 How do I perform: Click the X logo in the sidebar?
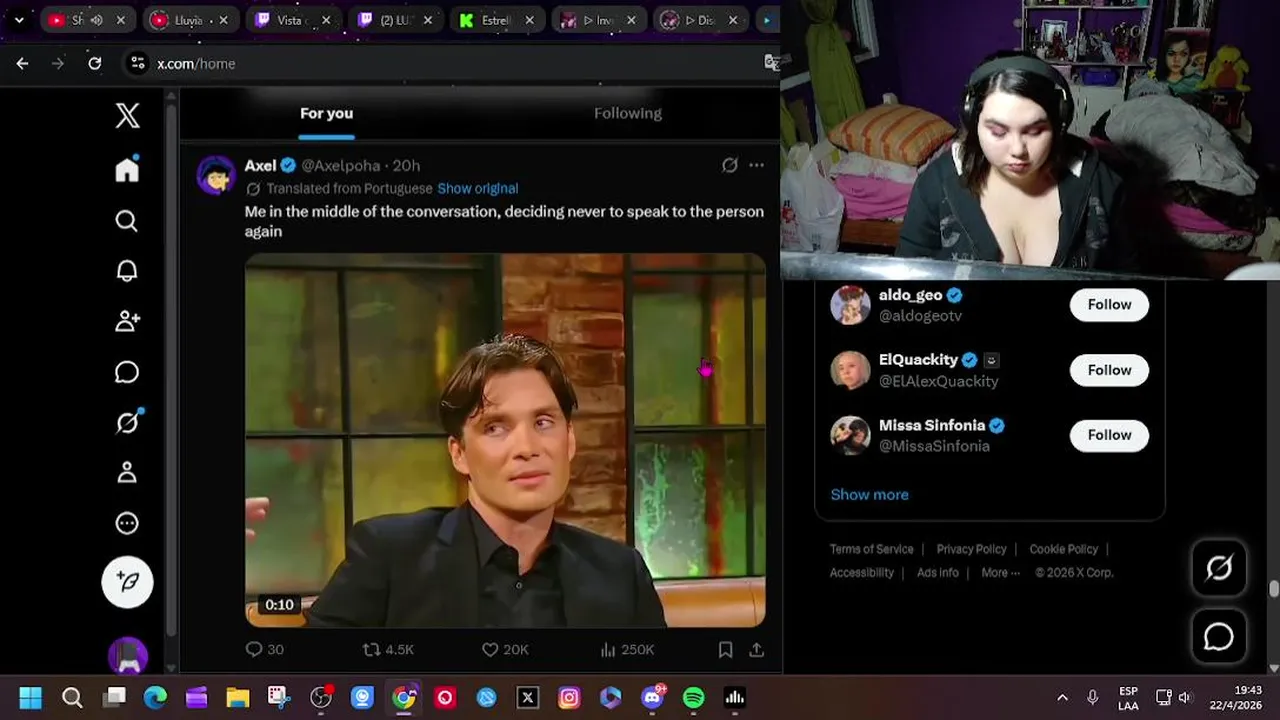click(x=127, y=115)
